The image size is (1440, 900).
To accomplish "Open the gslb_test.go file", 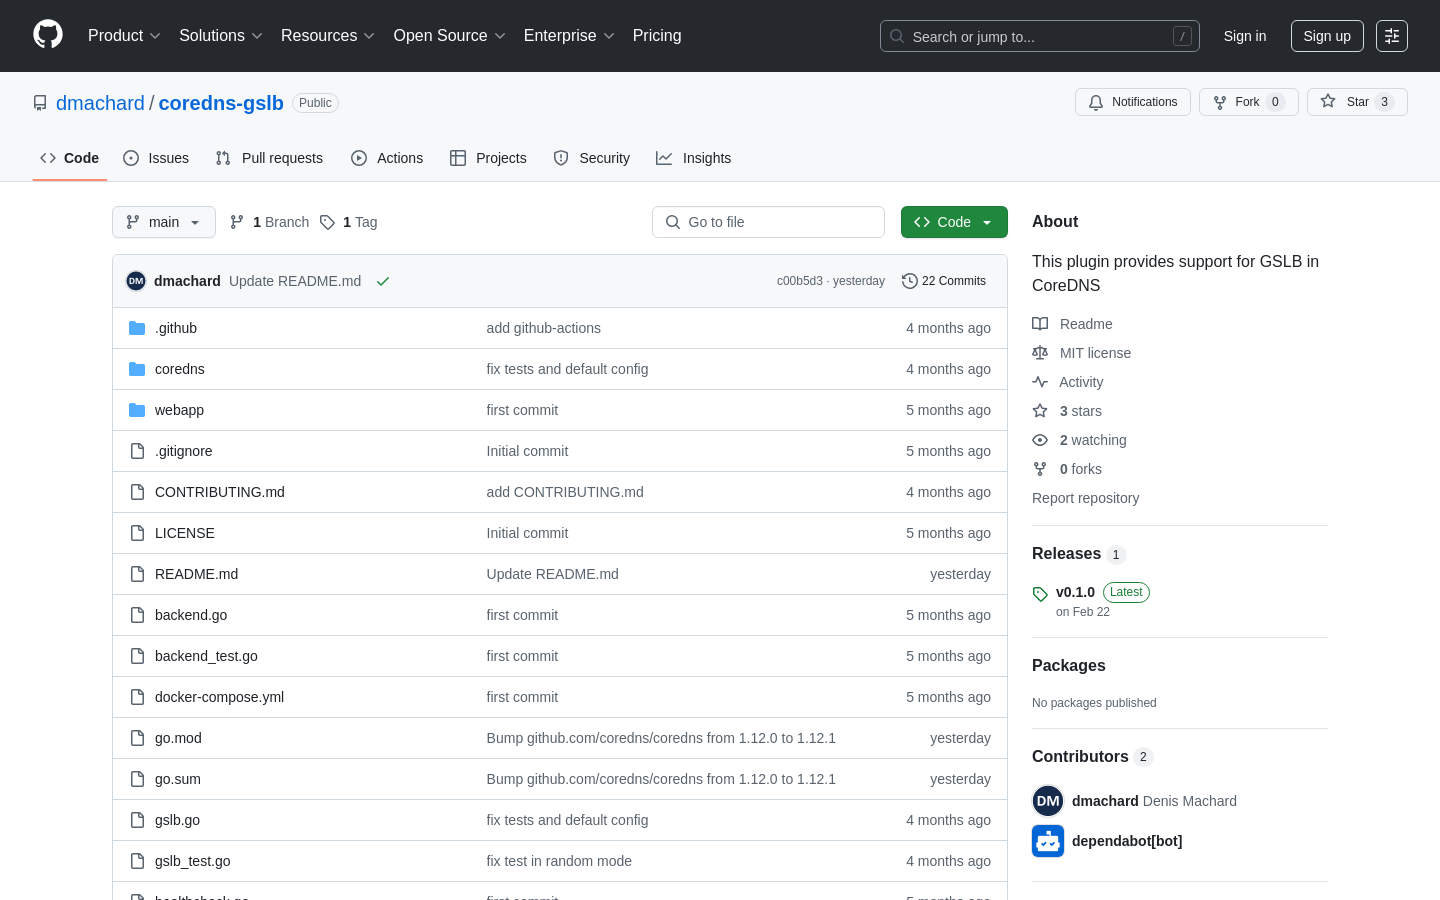I will coord(193,861).
